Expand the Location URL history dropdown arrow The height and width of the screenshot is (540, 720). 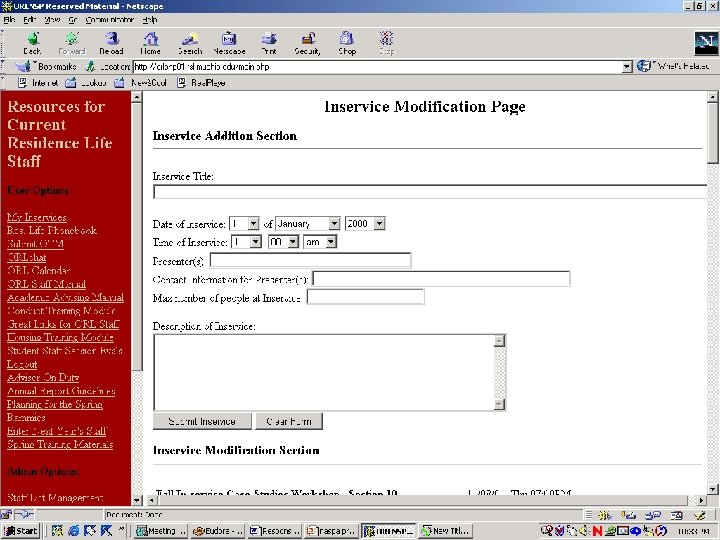click(x=627, y=67)
